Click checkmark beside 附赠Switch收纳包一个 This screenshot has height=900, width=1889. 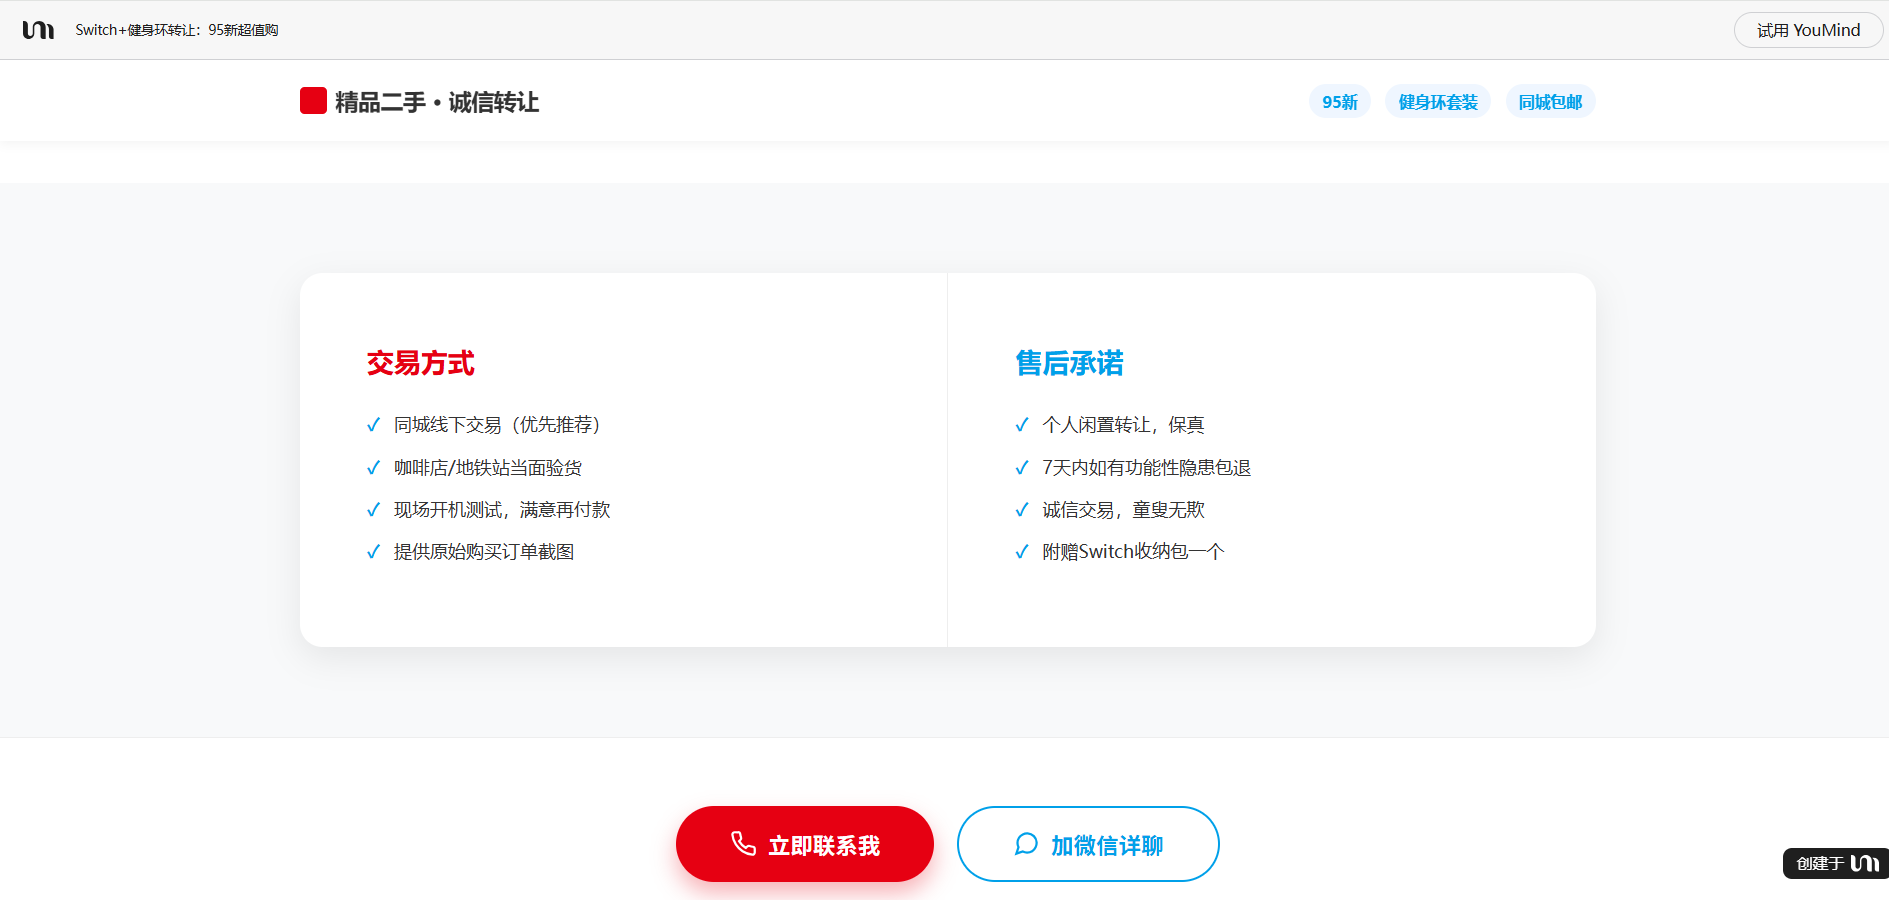point(1021,552)
